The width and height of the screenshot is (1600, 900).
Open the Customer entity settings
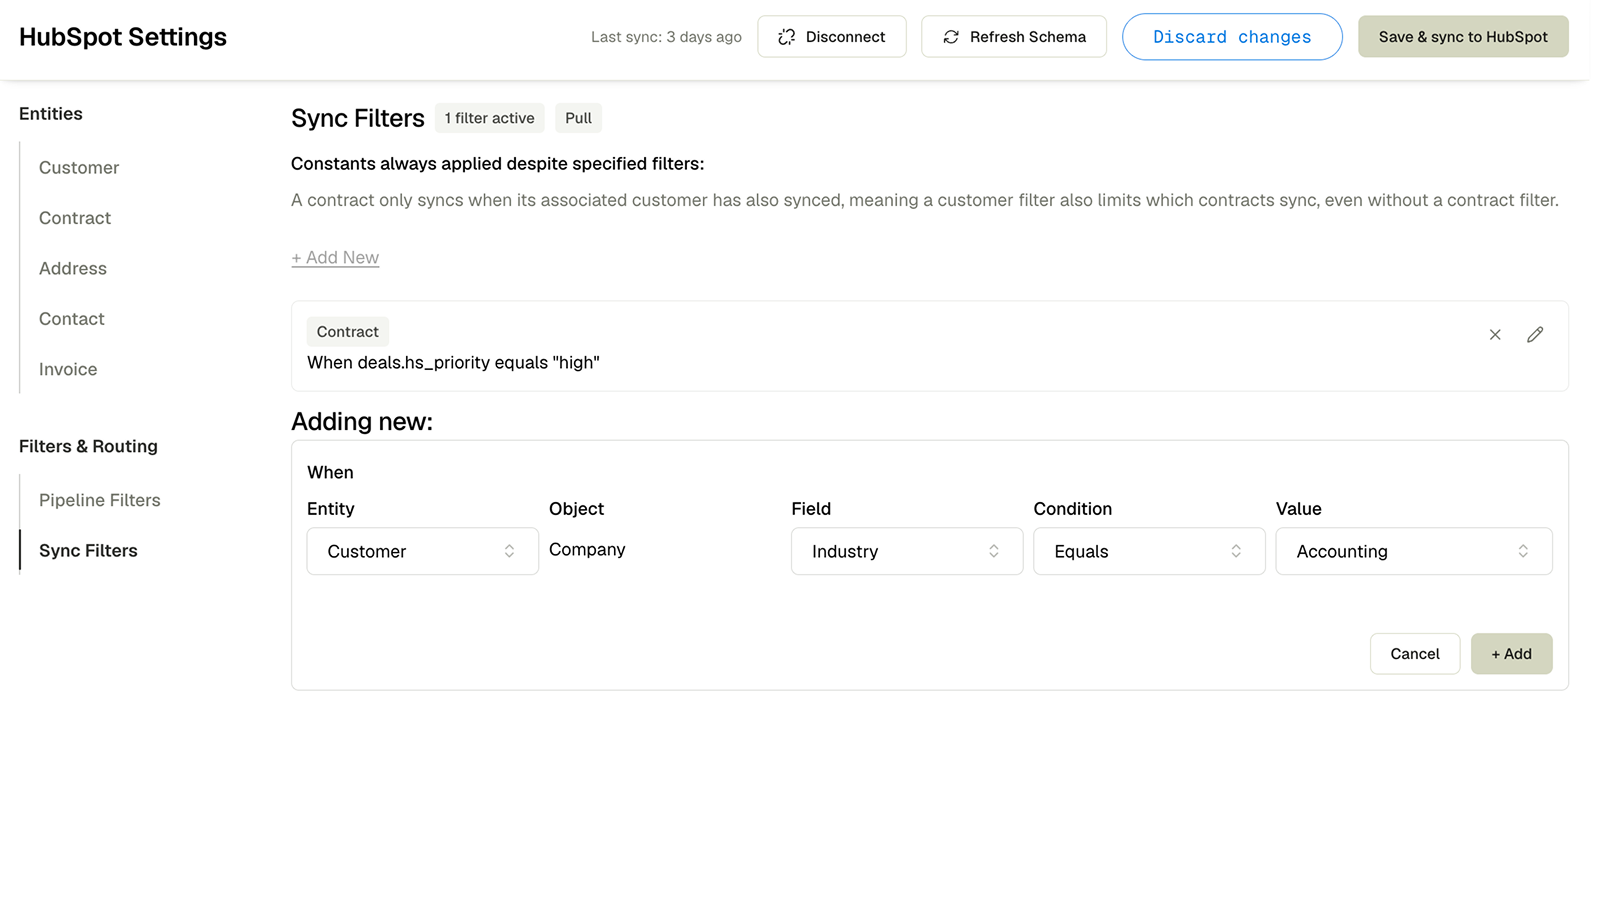[x=79, y=168]
